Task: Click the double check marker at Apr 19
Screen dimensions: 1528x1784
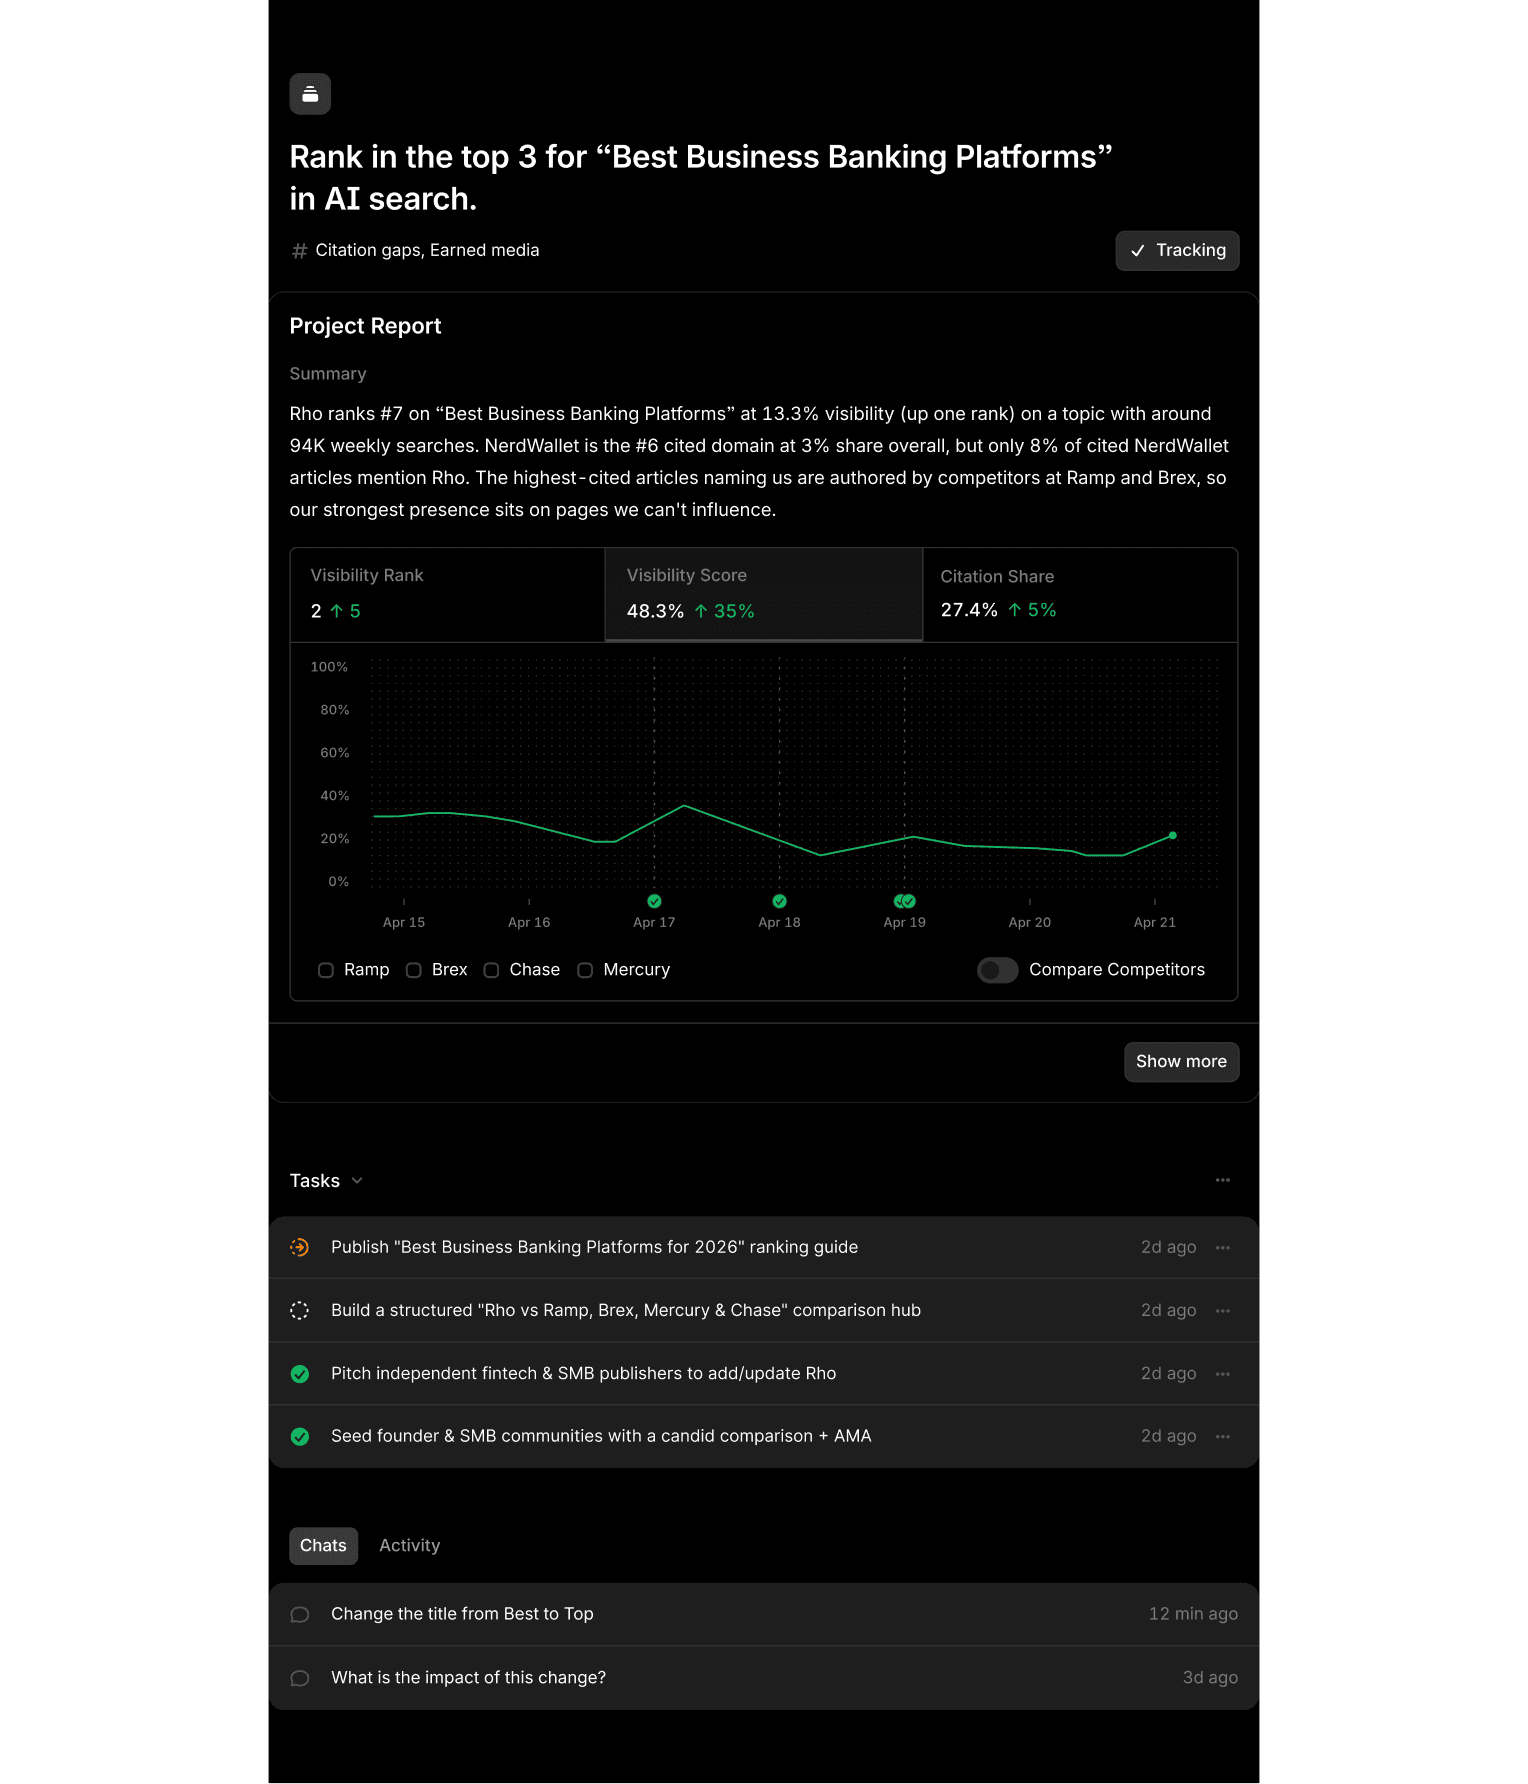Action: pyautogui.click(x=905, y=901)
